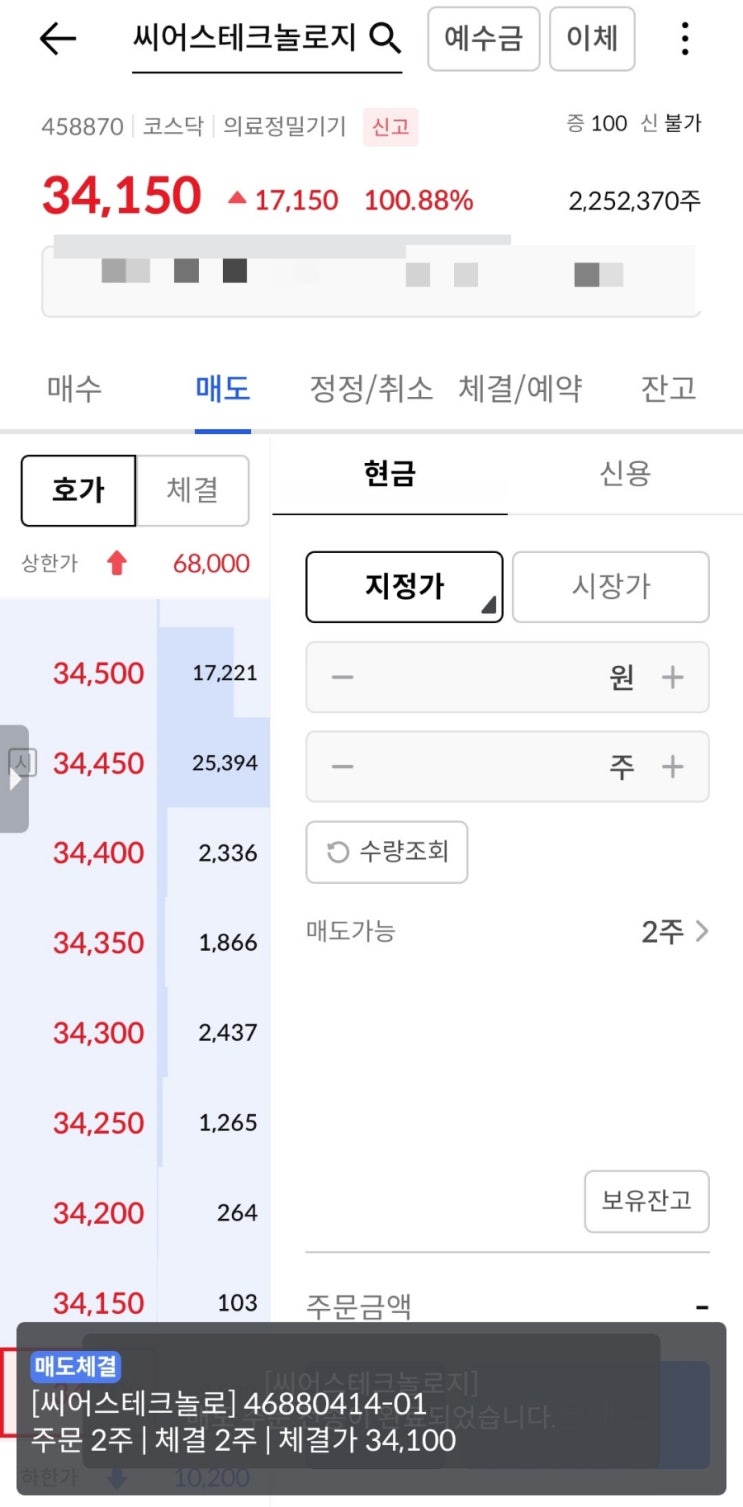Open the 지정가 order type dropdown
The height and width of the screenshot is (1507, 743).
coord(404,587)
